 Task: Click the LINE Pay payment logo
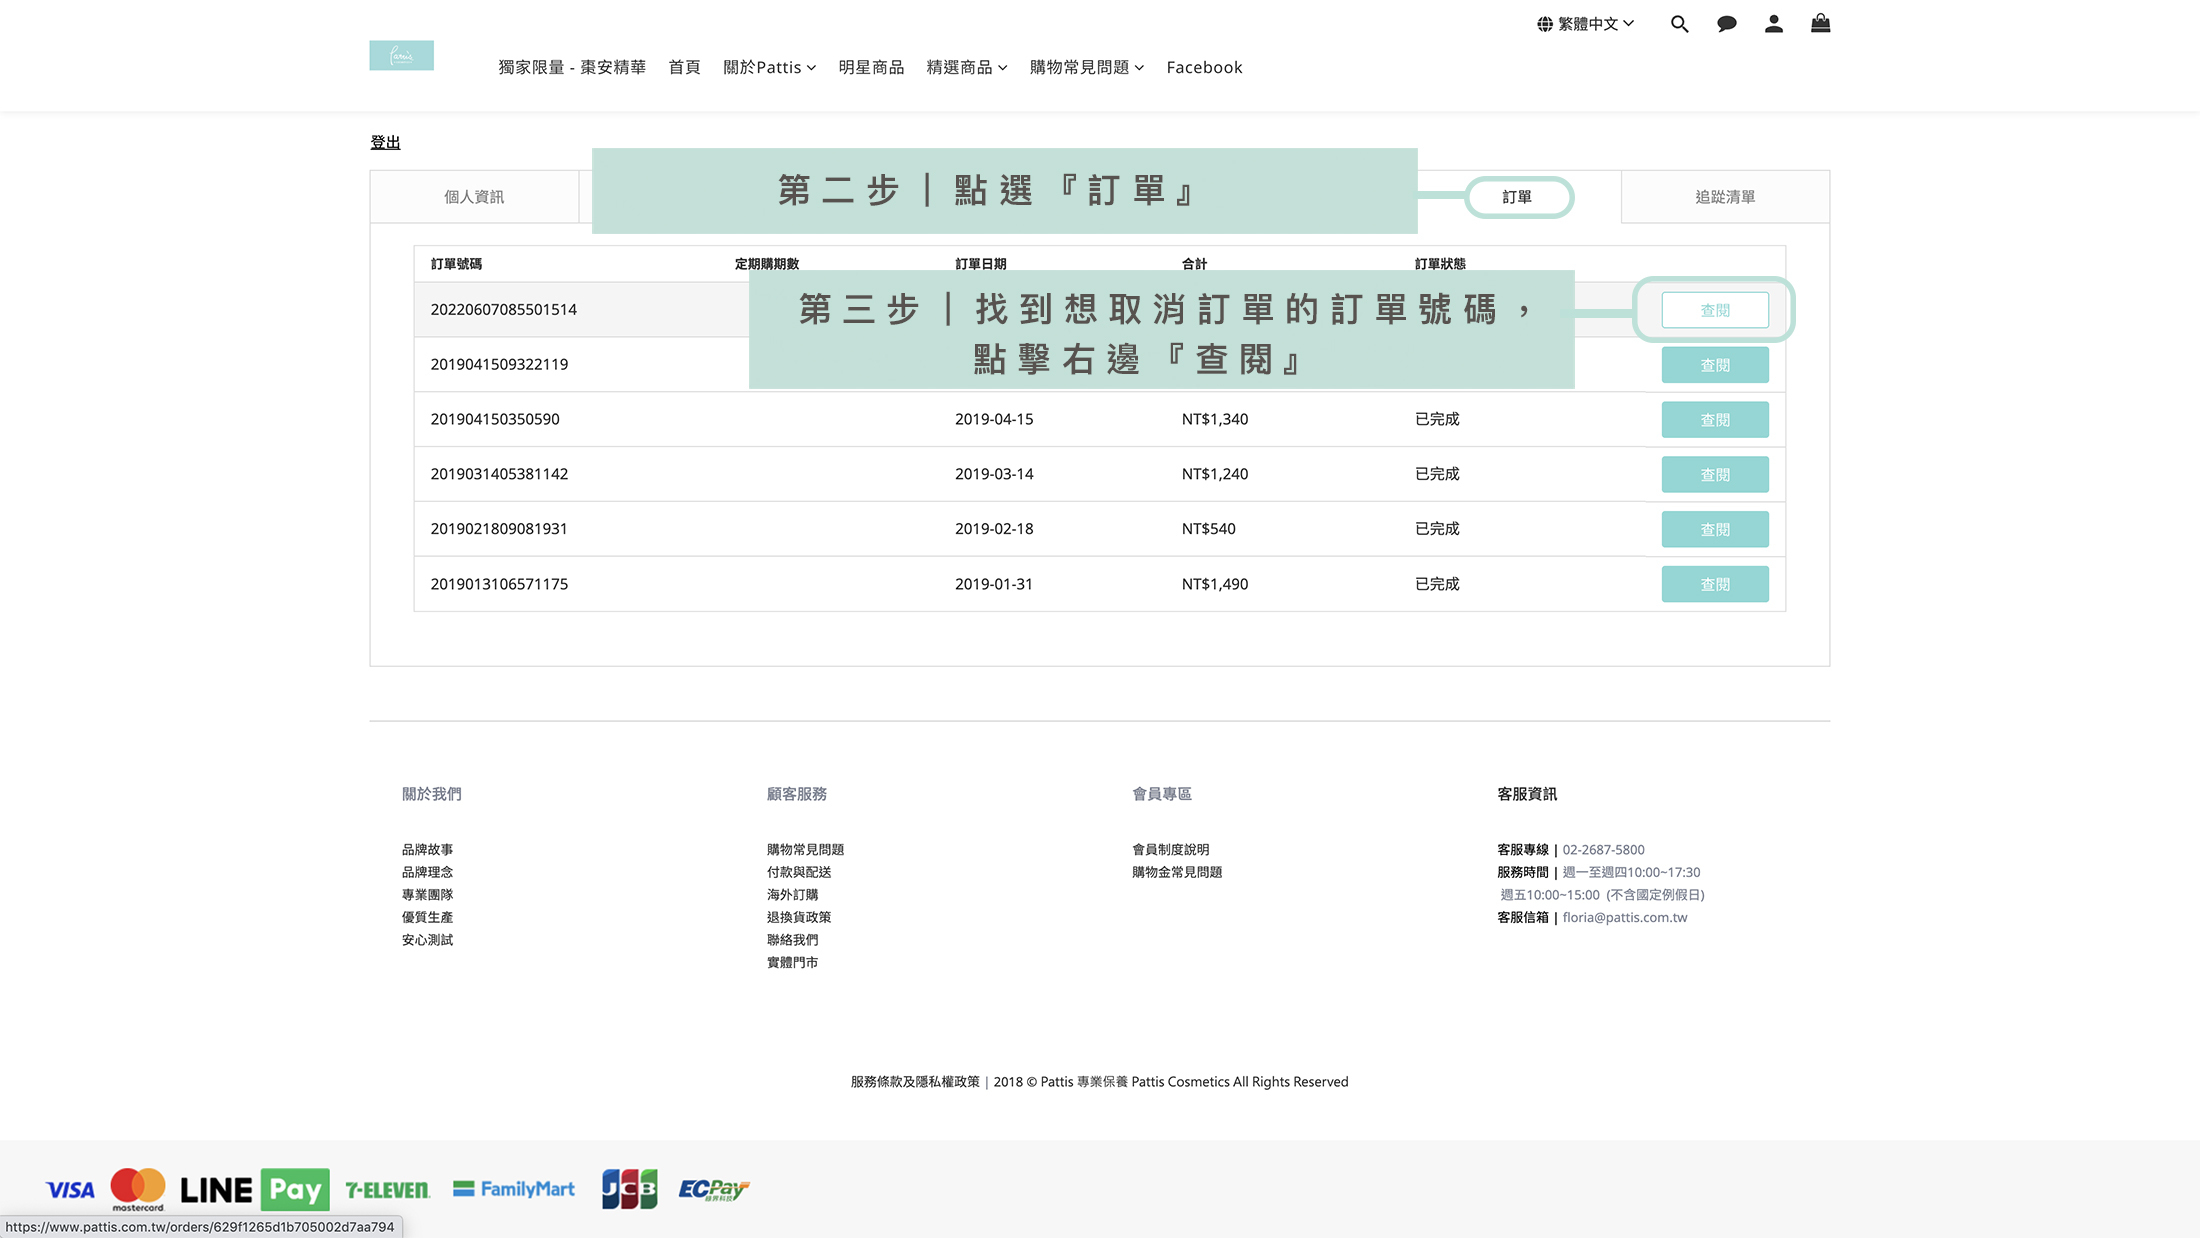coord(255,1189)
